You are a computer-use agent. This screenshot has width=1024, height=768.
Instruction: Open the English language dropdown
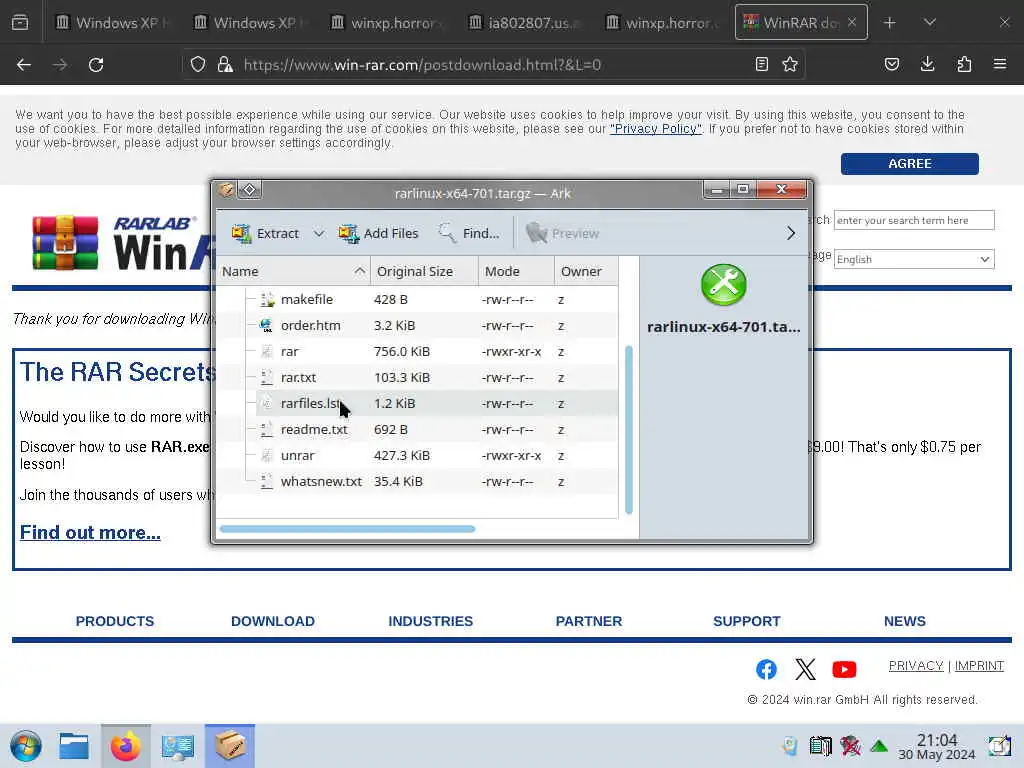pos(914,259)
